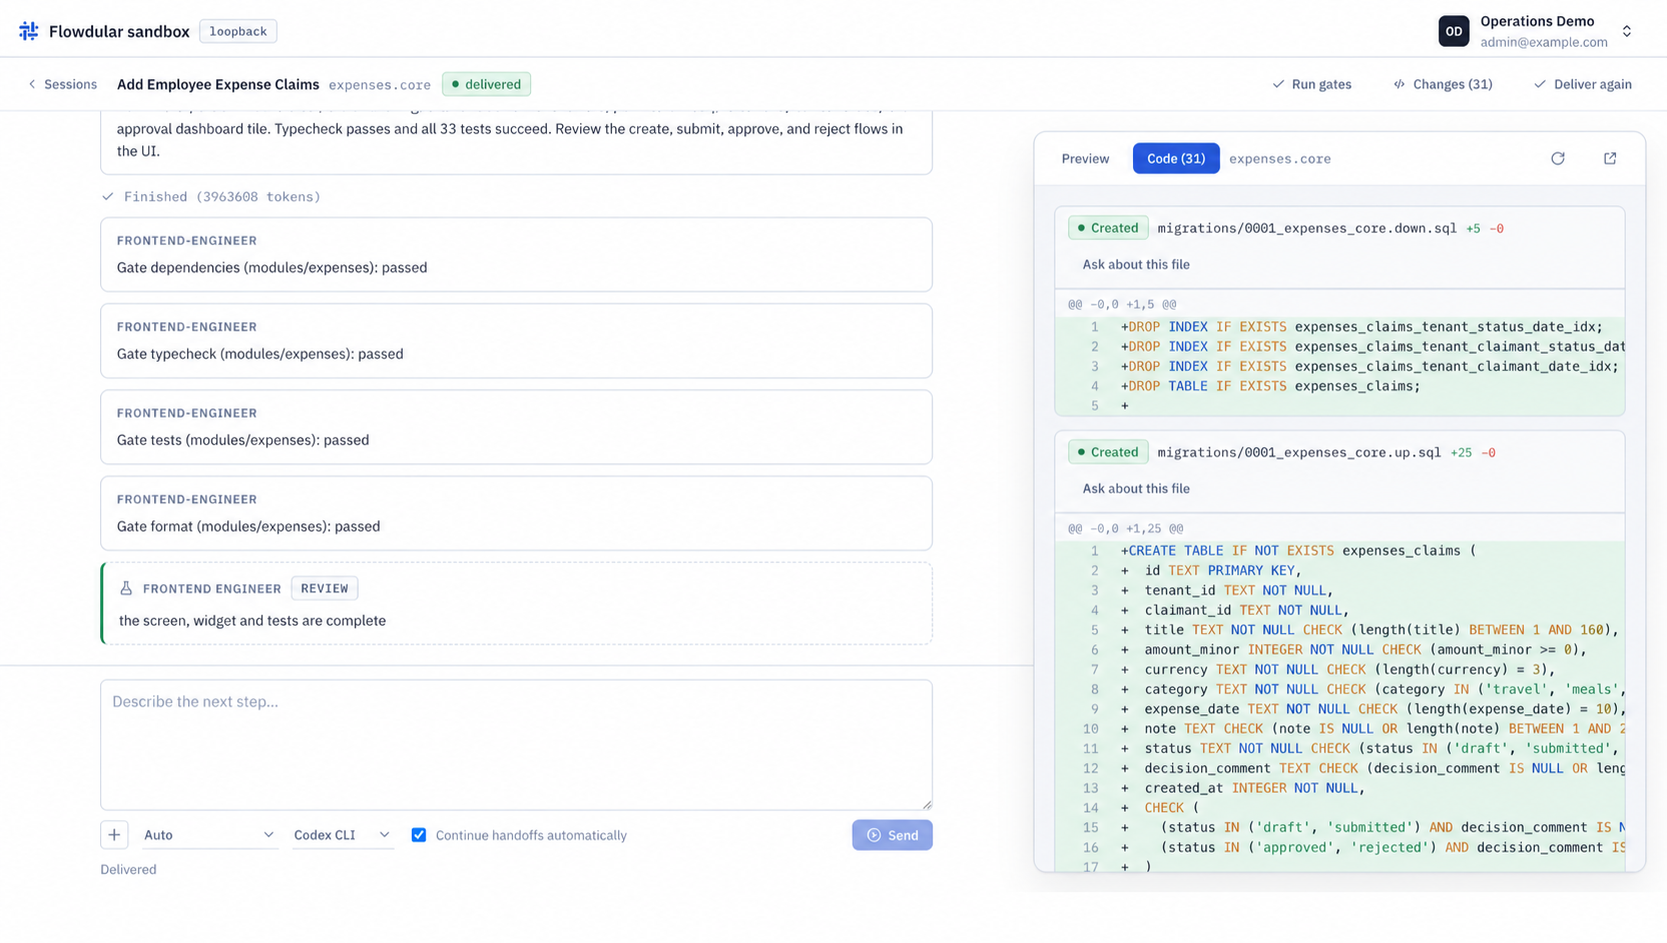Click the Send button
Screen dimensions: 1667x943
pos(892,835)
